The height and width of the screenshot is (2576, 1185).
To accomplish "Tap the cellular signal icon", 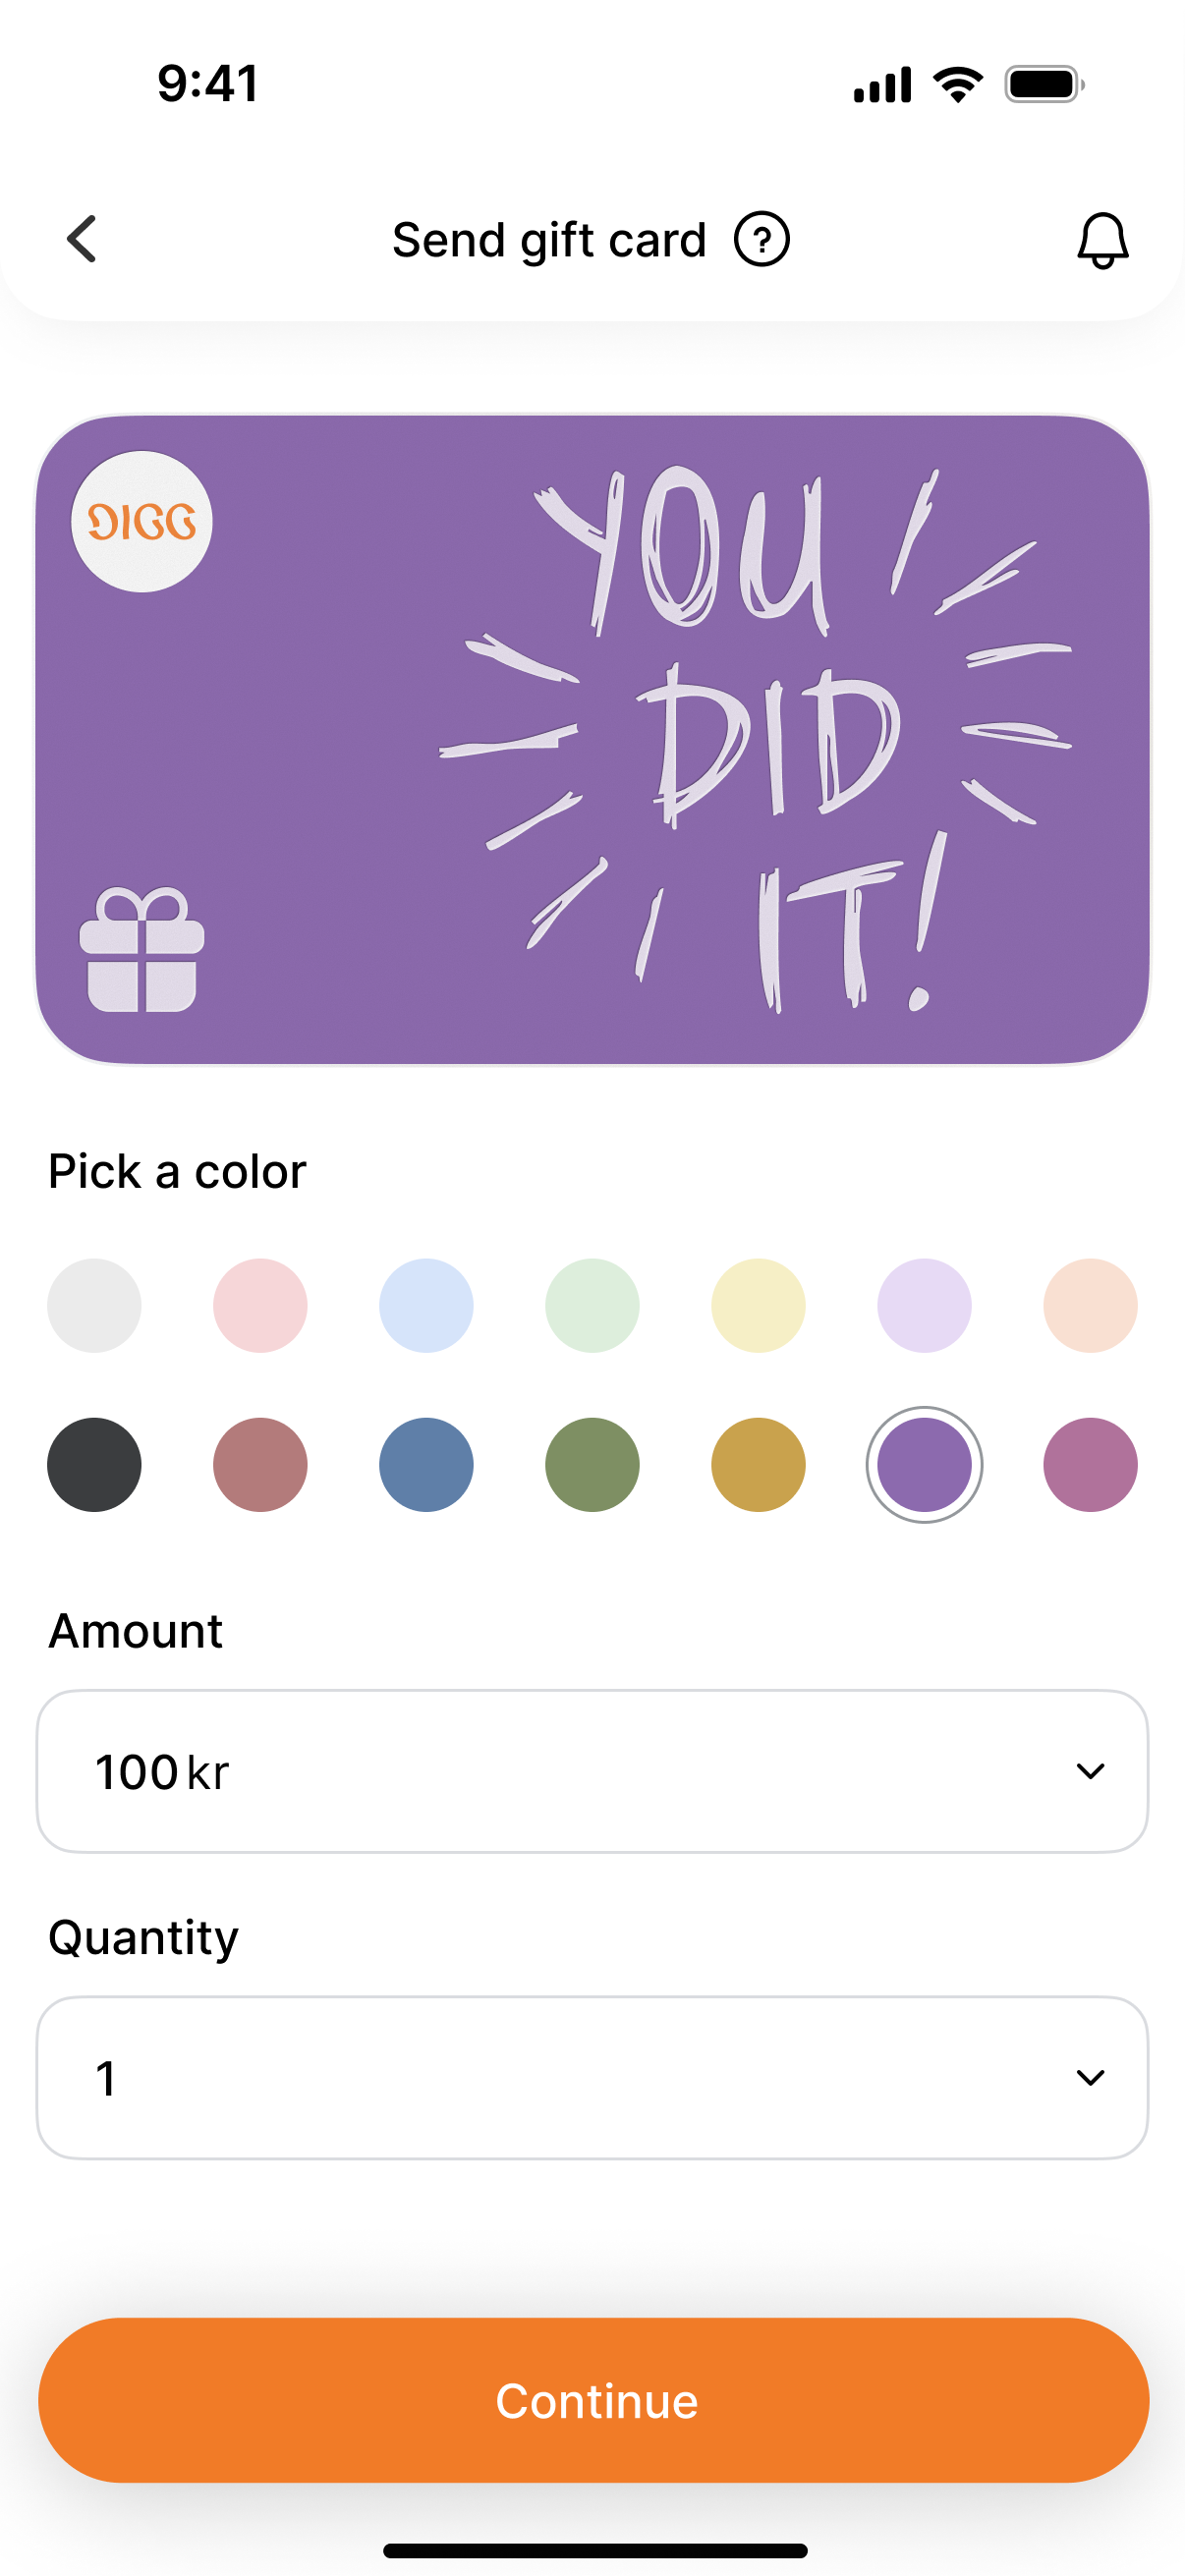I will (882, 84).
